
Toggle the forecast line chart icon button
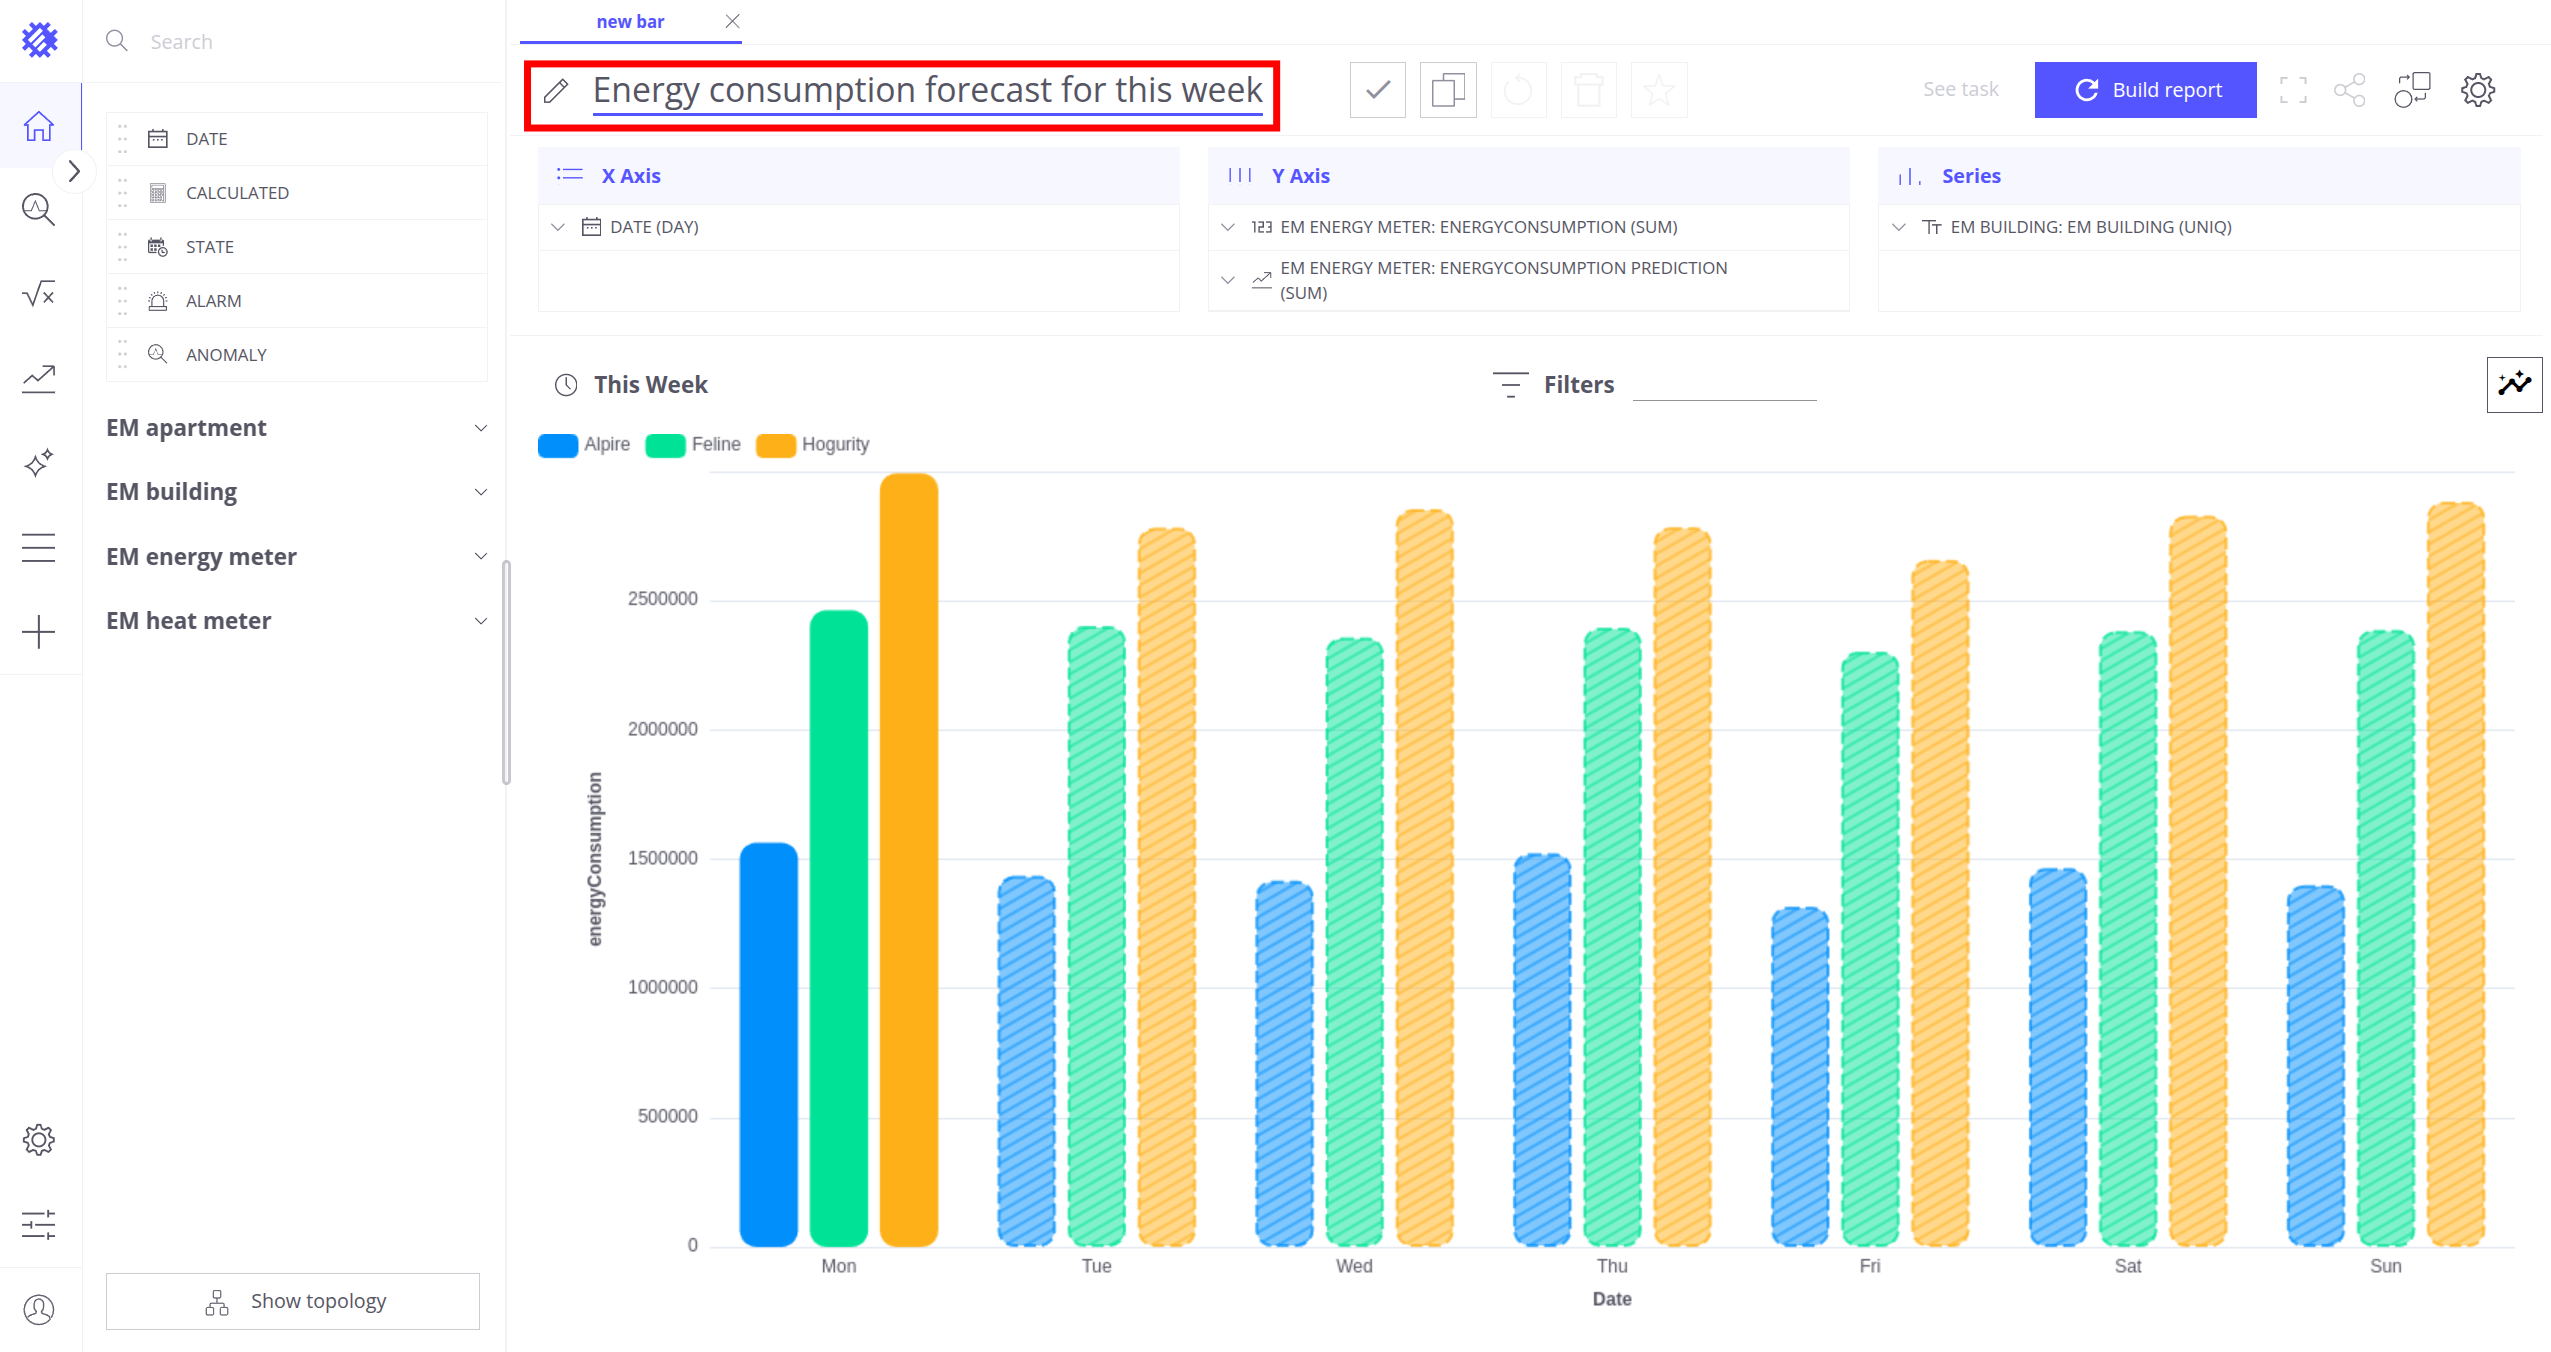(x=2513, y=384)
